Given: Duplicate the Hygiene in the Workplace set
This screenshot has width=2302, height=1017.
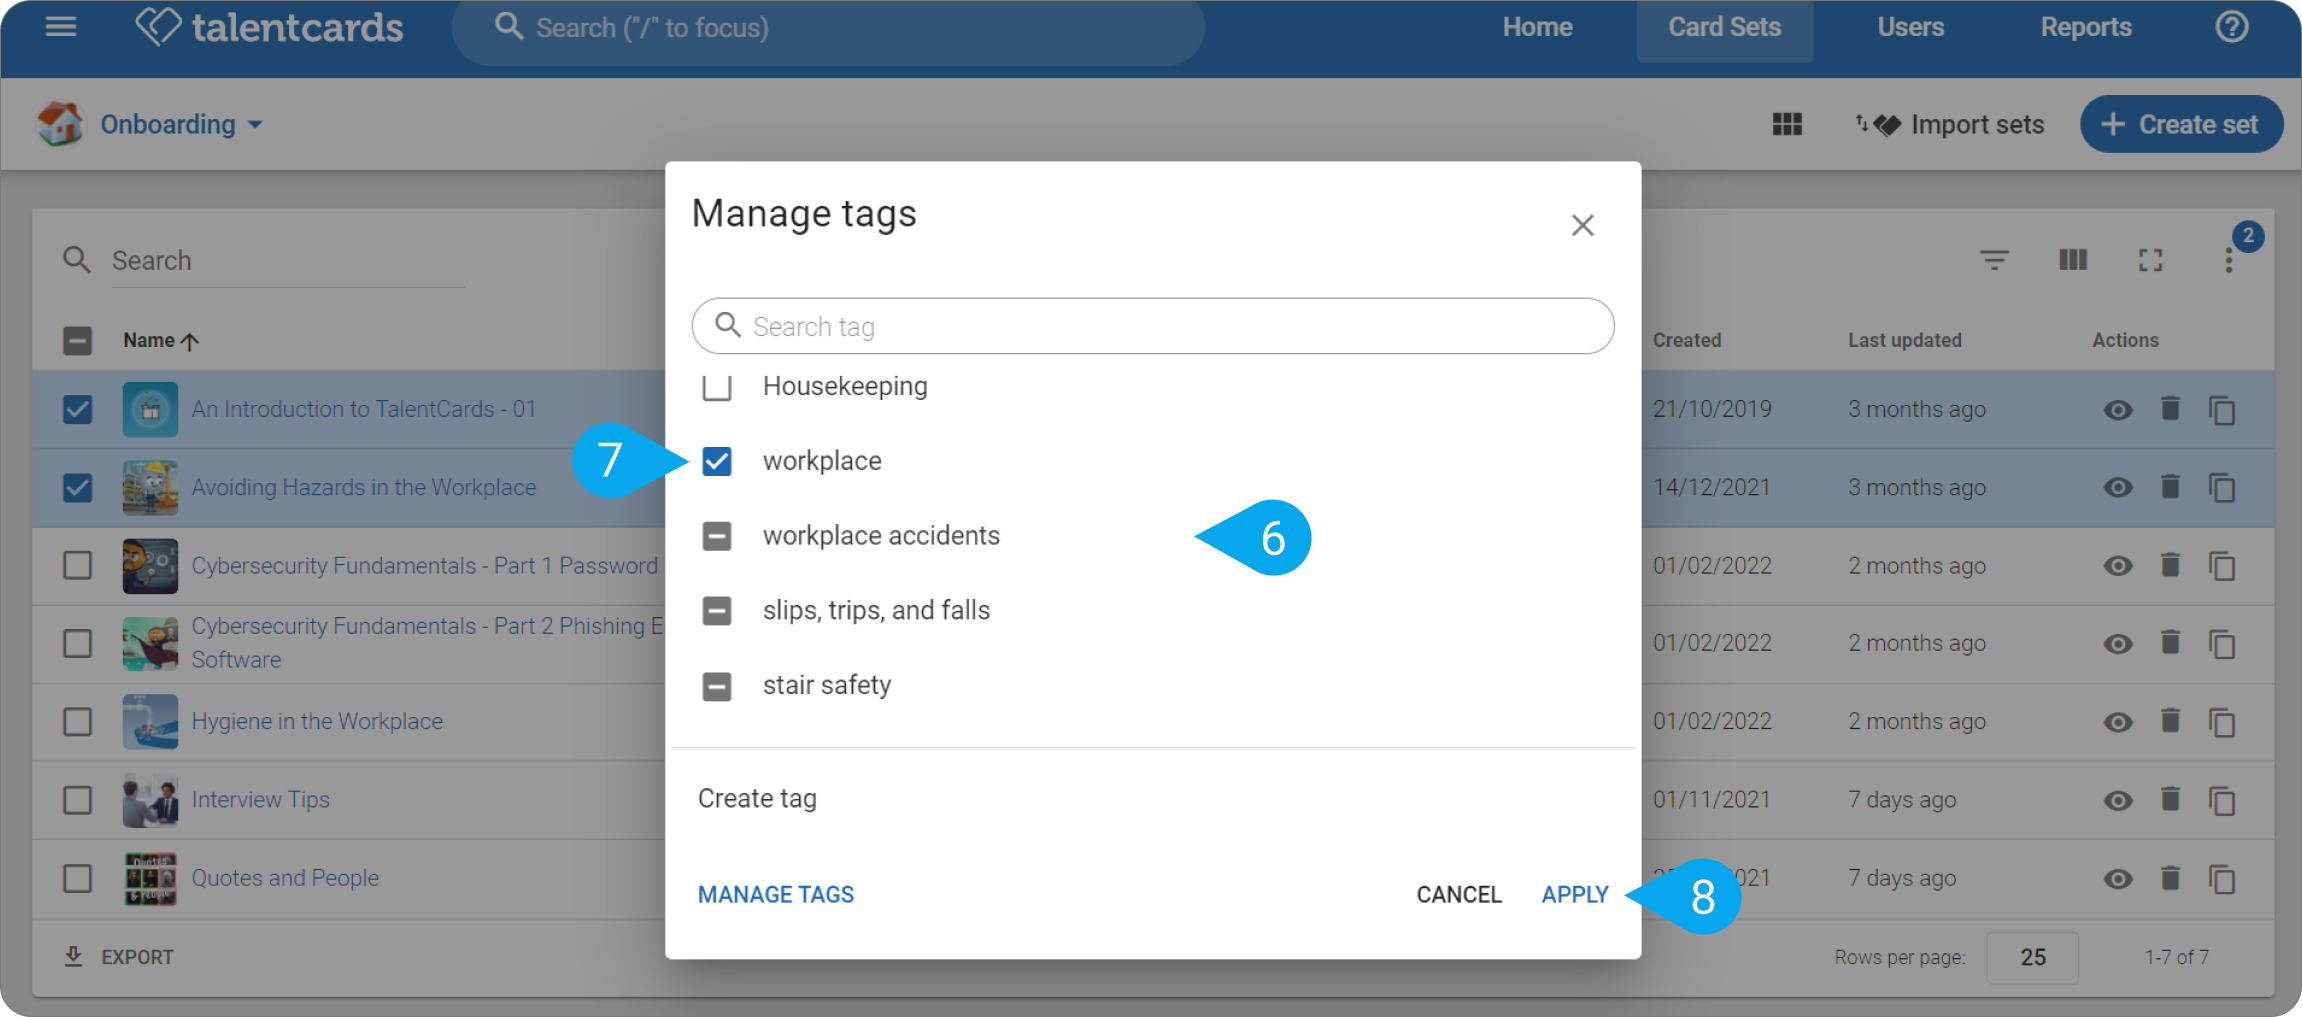Looking at the screenshot, I should click(2222, 722).
